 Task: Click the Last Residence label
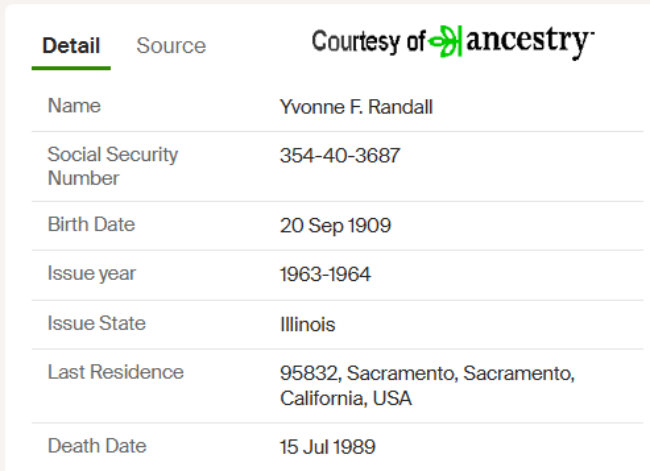click(116, 372)
